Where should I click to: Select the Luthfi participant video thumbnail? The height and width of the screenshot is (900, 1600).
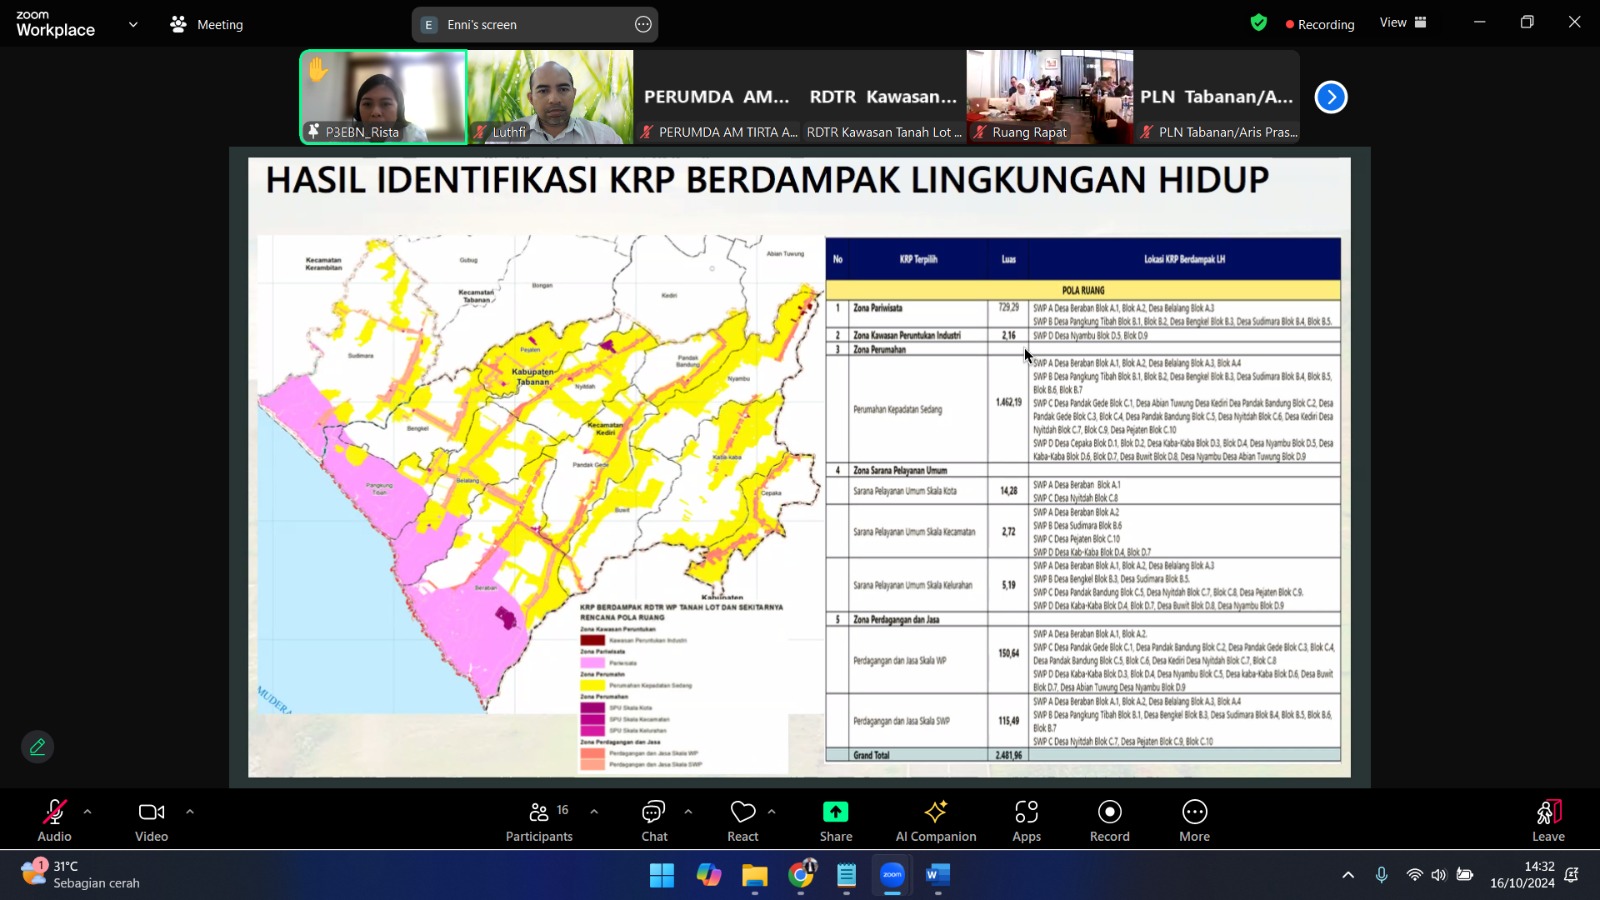[x=550, y=97]
